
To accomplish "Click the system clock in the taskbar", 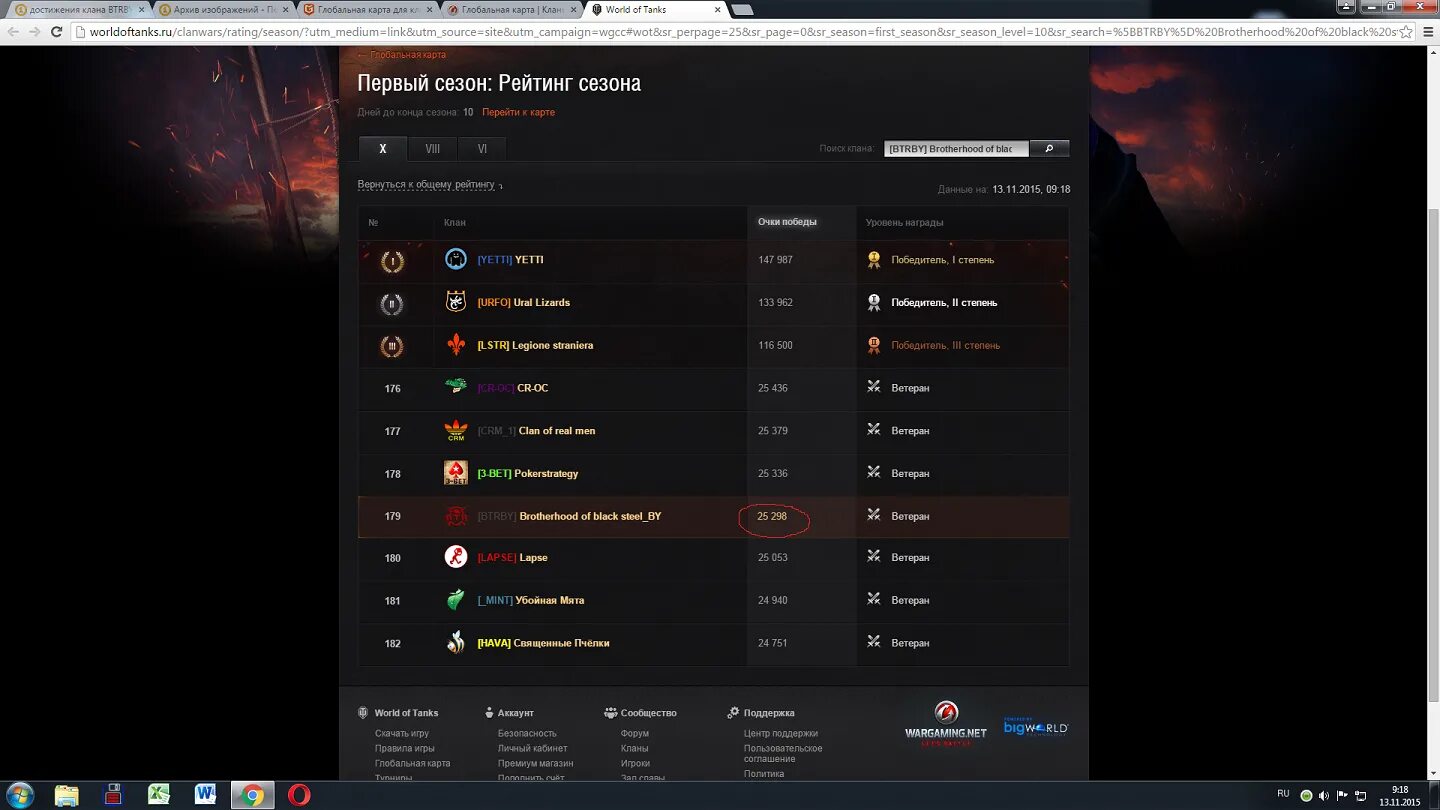I will (1400, 795).
